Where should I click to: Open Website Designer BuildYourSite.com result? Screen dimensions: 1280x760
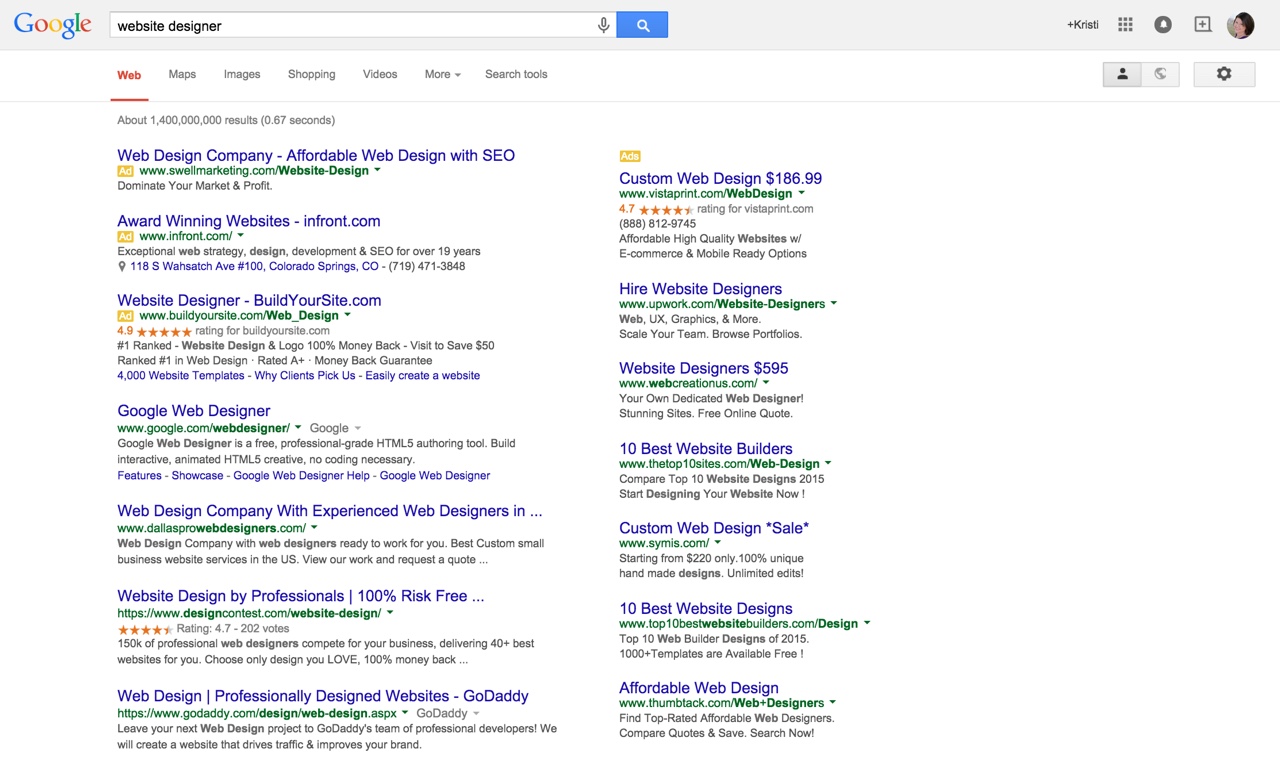[x=249, y=300]
